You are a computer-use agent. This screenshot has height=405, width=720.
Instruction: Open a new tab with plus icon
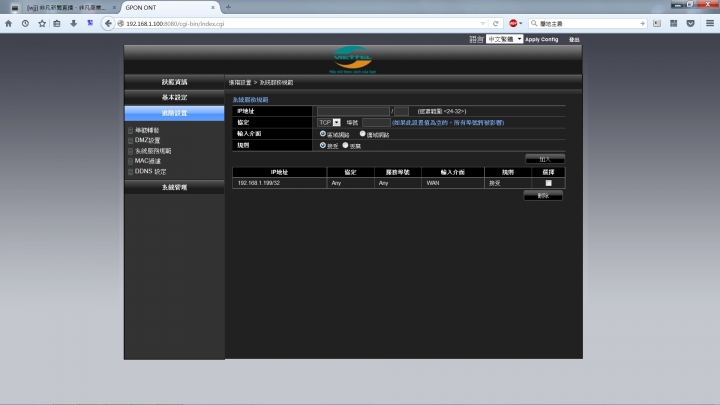228,7
